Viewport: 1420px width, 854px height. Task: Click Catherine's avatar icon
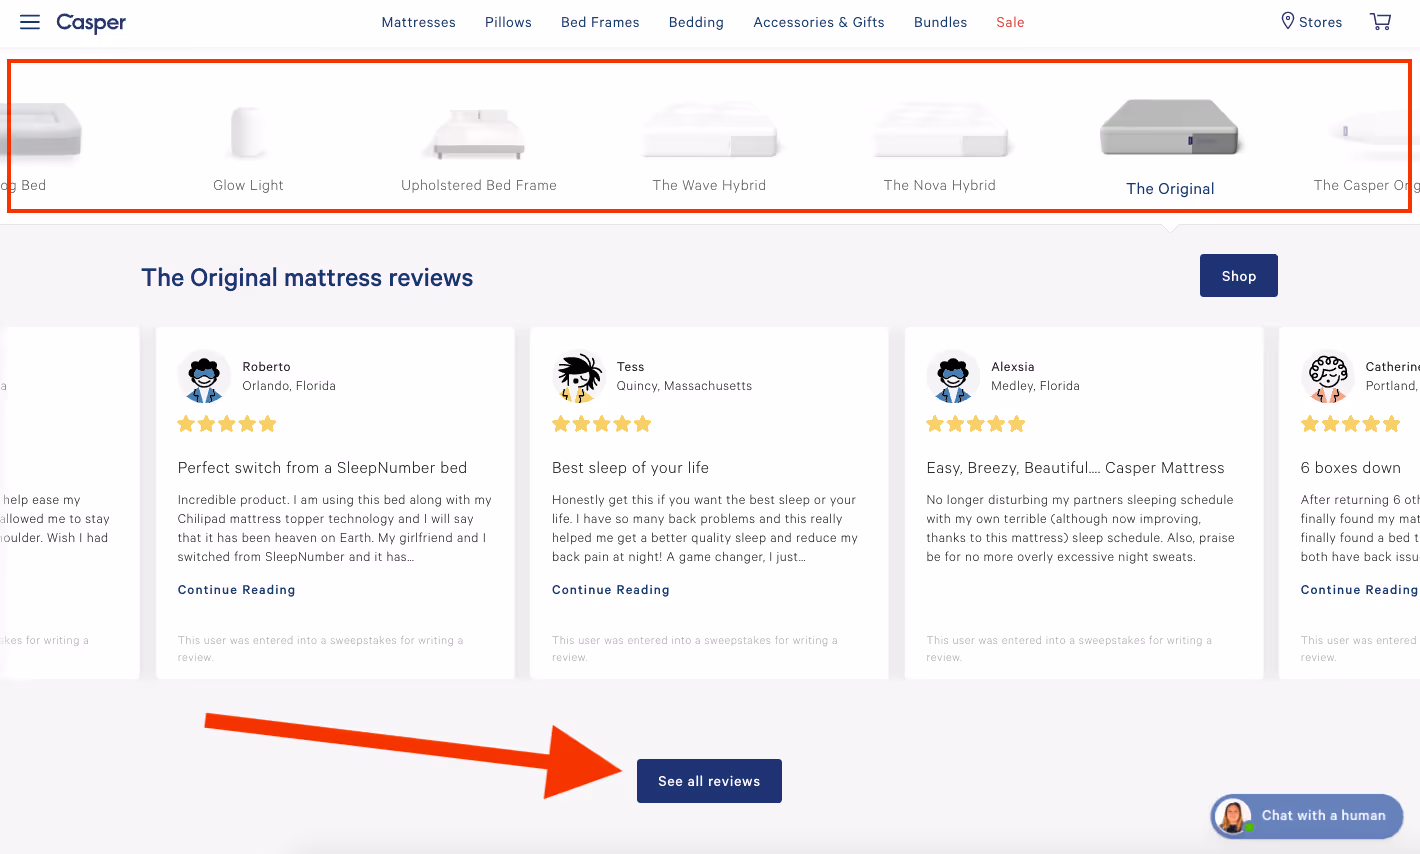[1327, 376]
